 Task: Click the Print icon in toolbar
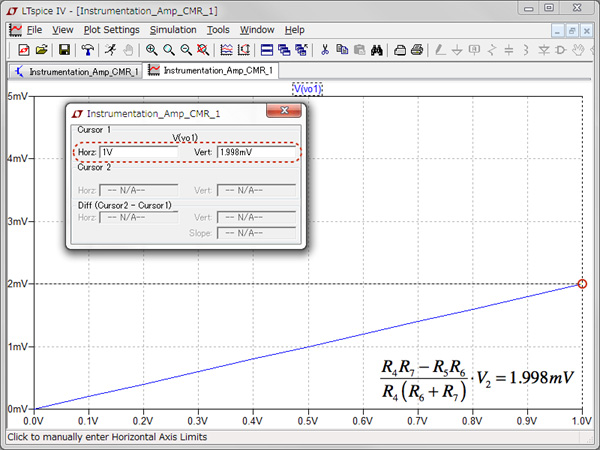pos(417,49)
